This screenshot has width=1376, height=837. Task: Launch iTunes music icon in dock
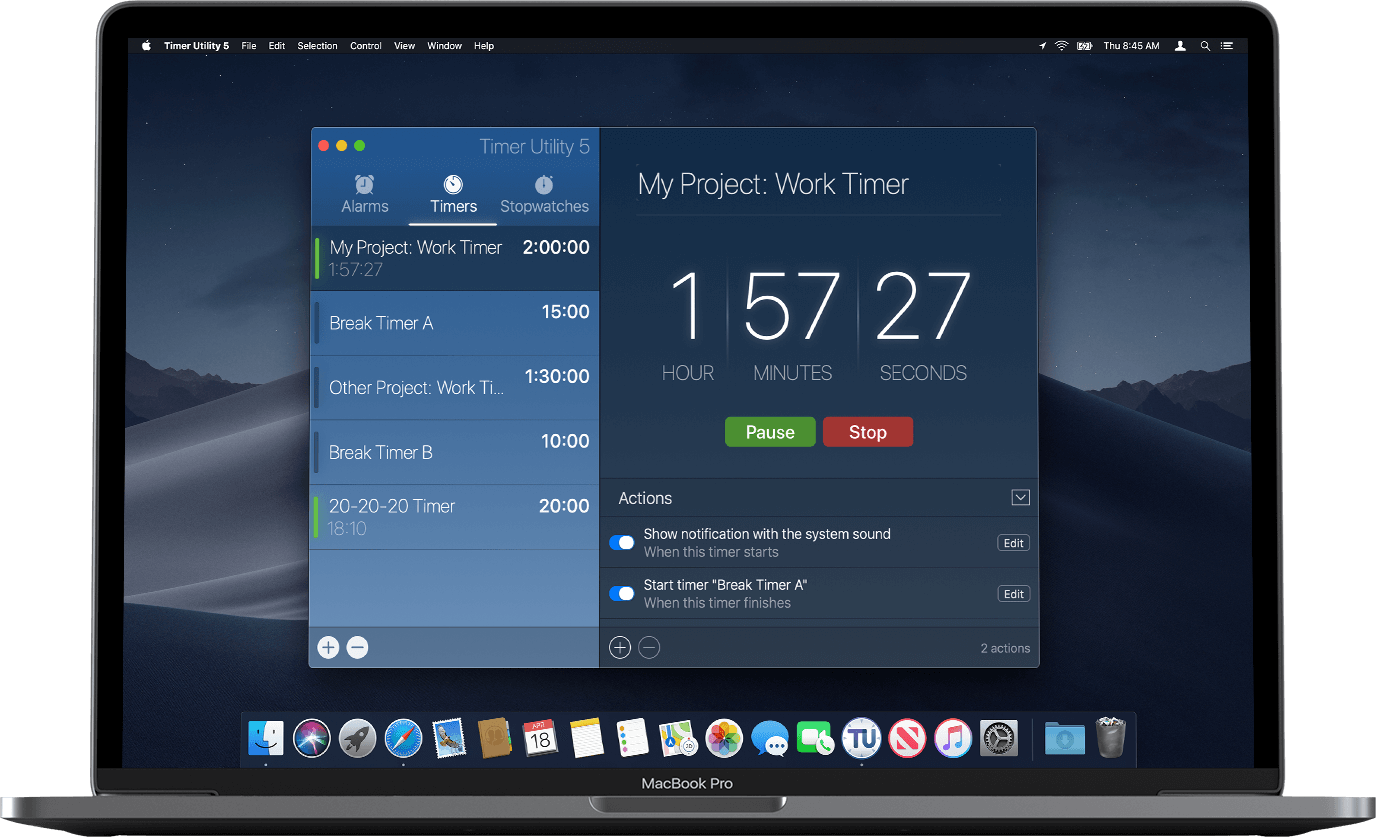tap(953, 739)
